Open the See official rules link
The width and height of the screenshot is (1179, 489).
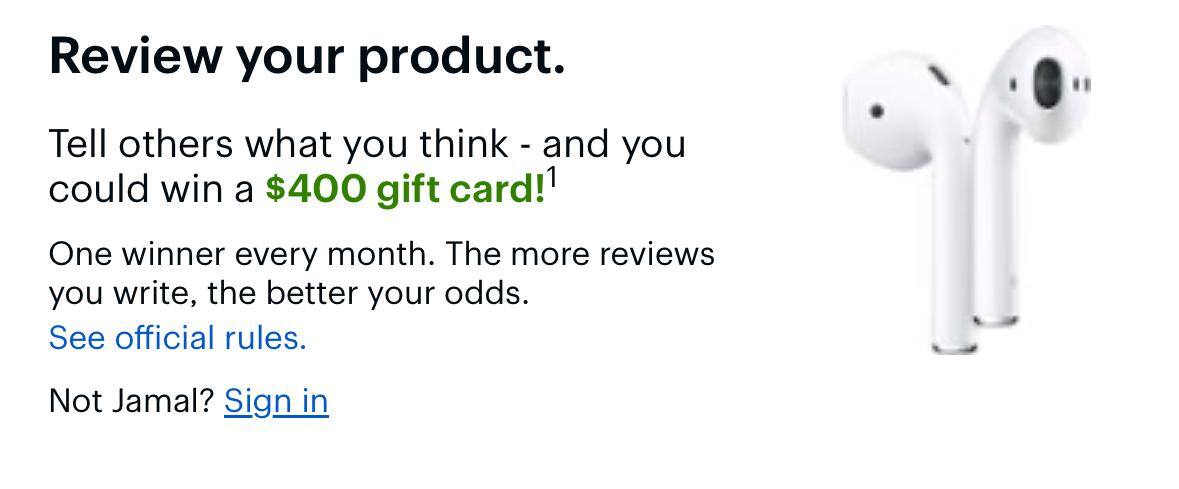click(177, 338)
